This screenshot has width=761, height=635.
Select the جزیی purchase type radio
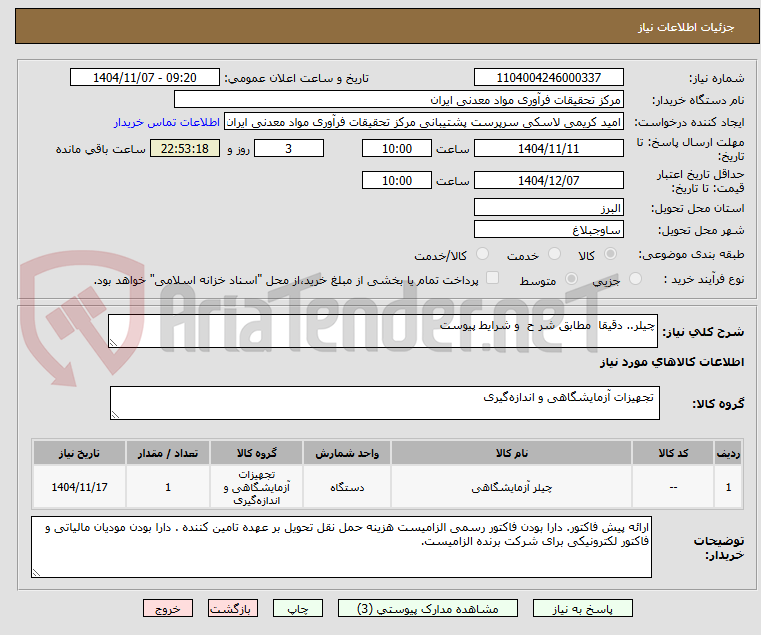[x=635, y=279]
